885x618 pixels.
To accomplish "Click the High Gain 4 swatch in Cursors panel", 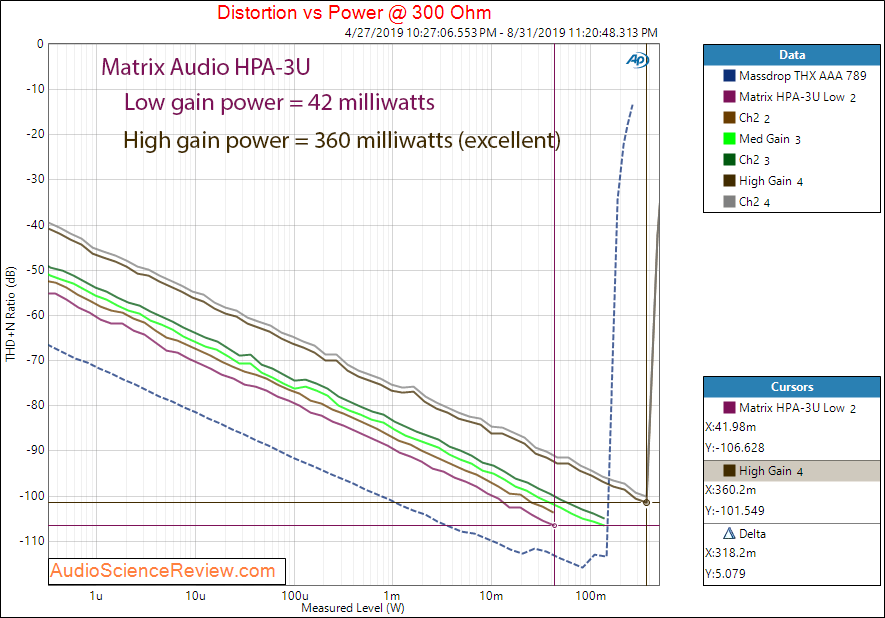I will tap(729, 470).
